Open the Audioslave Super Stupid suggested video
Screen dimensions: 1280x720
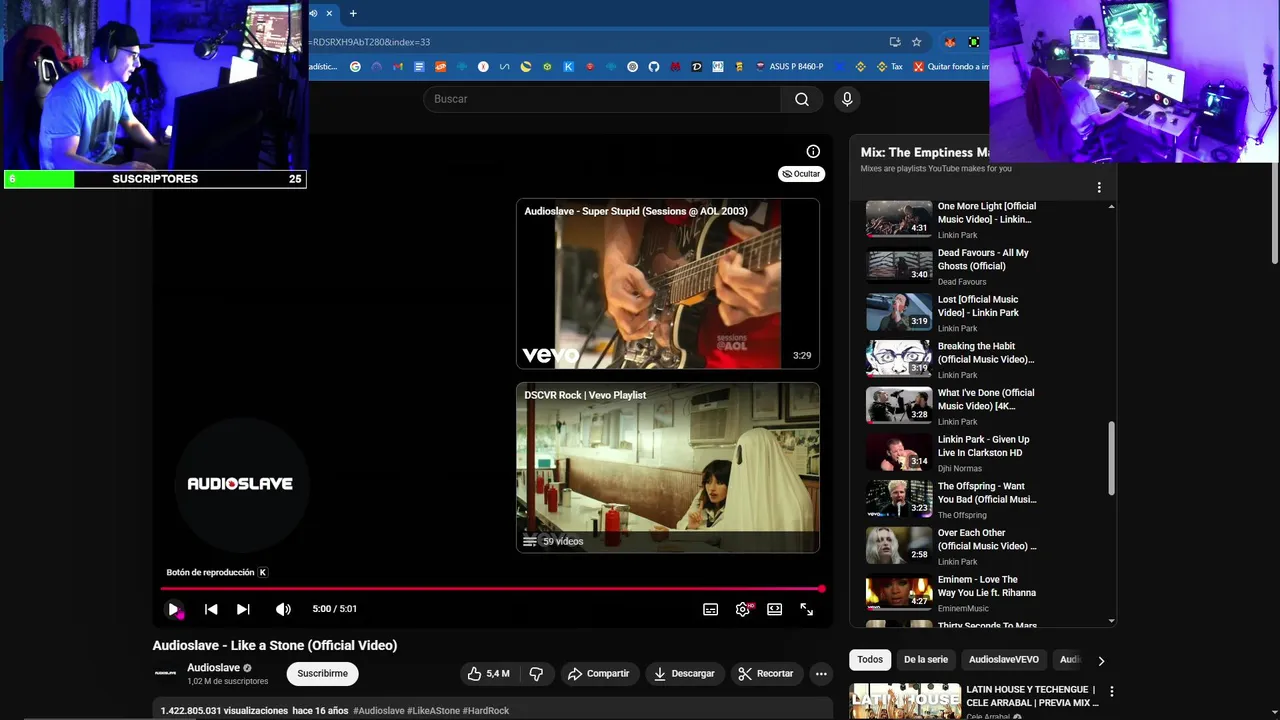pyautogui.click(x=668, y=284)
